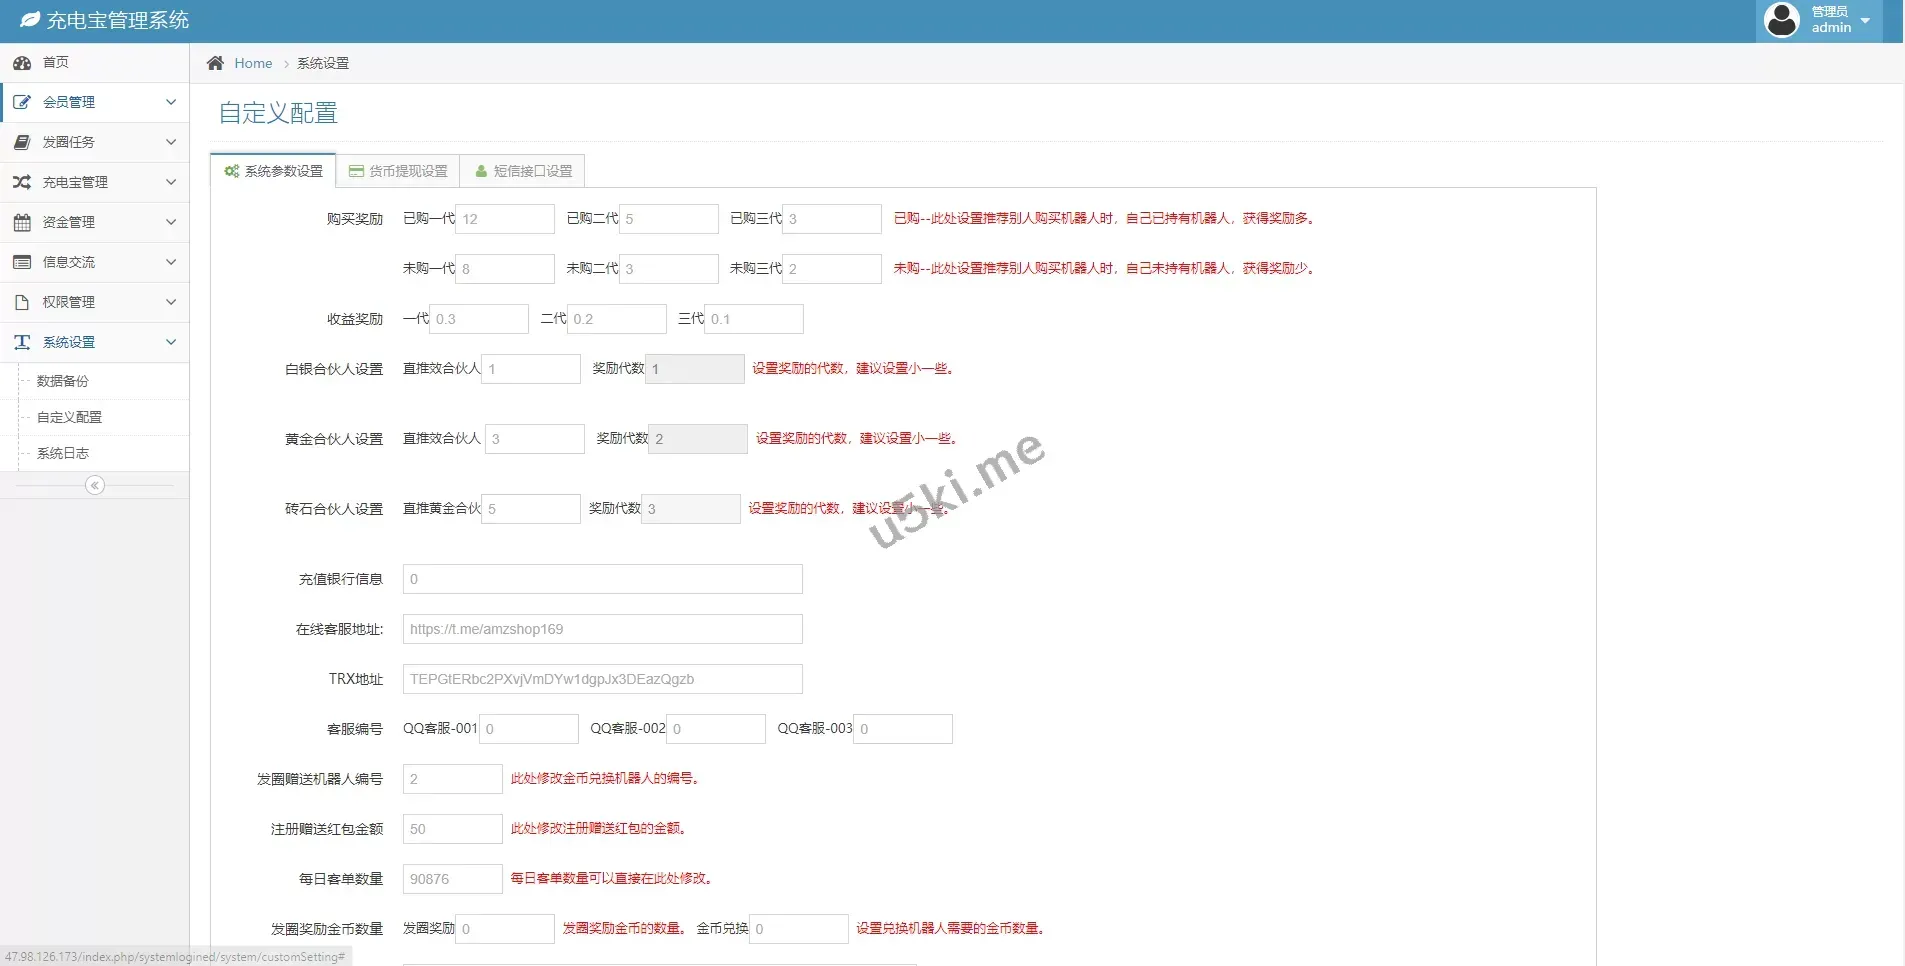This screenshot has width=1905, height=966.
Task: Expand the 会员管理 sidebar menu
Action: [x=171, y=101]
